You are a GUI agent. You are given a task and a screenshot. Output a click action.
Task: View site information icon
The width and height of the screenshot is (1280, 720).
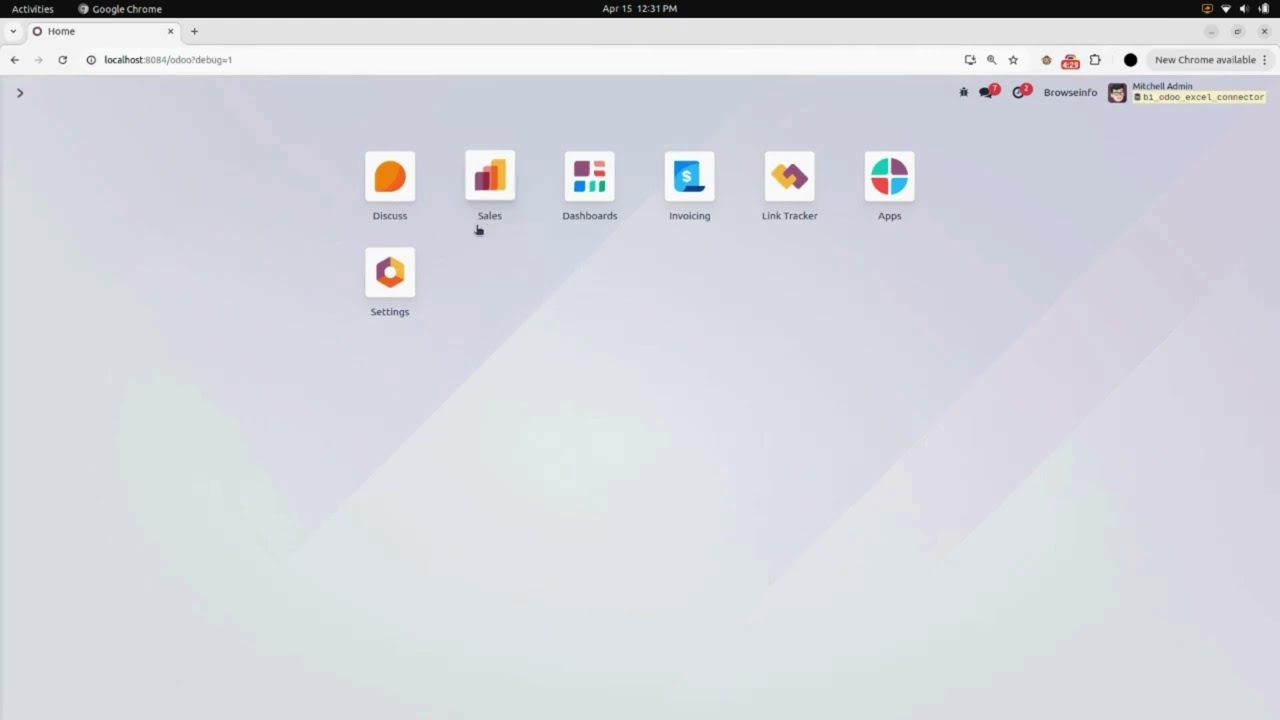click(x=91, y=60)
